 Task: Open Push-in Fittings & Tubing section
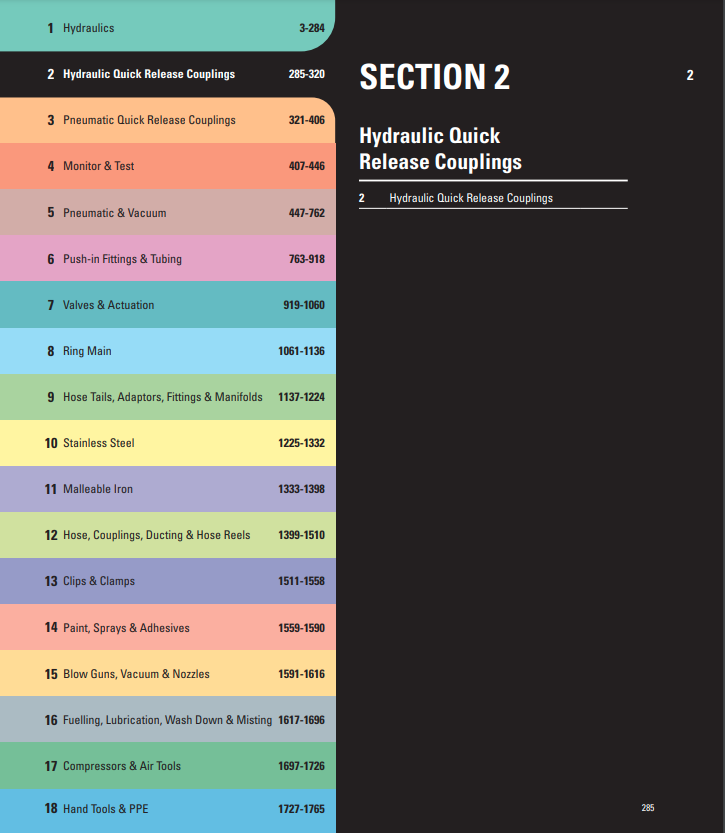[122, 259]
